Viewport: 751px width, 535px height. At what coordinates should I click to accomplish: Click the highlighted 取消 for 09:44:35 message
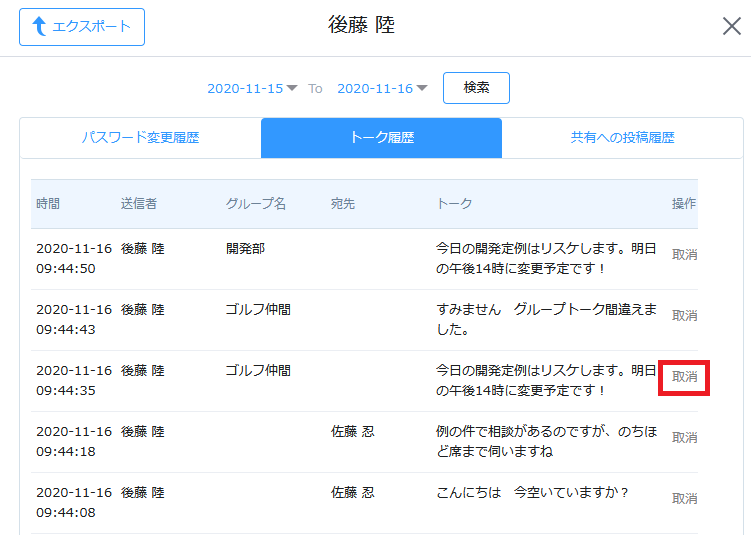(x=684, y=377)
